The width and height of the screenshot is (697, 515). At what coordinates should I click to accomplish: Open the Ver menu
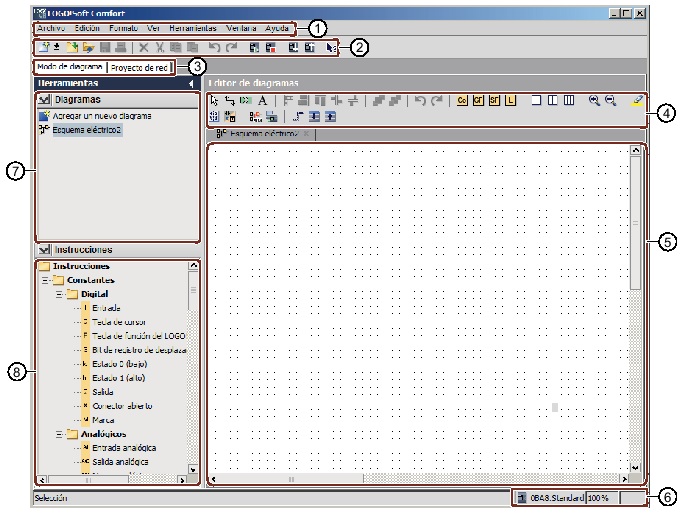point(153,28)
